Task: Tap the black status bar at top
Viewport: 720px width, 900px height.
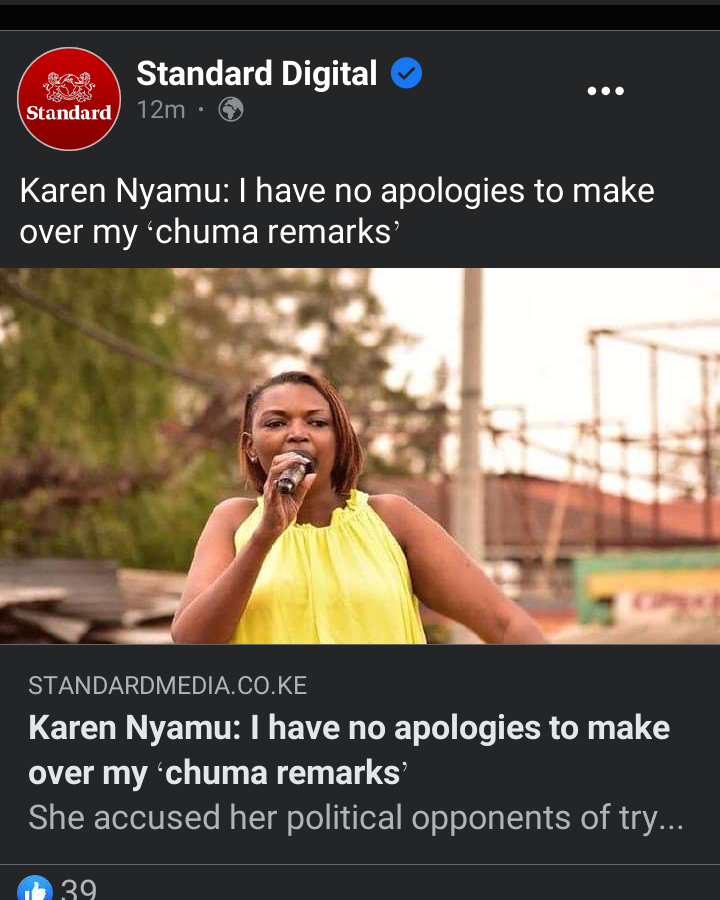Action: click(x=360, y=17)
